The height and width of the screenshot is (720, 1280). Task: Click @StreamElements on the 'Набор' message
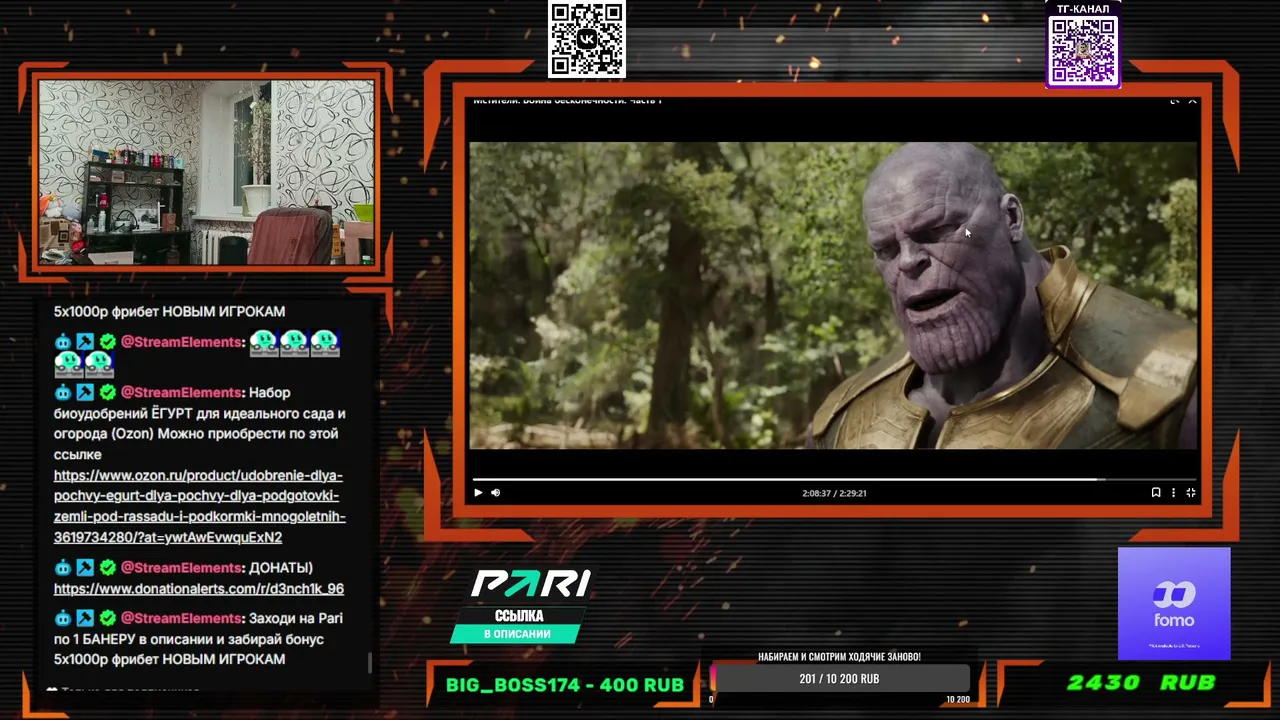click(x=181, y=392)
